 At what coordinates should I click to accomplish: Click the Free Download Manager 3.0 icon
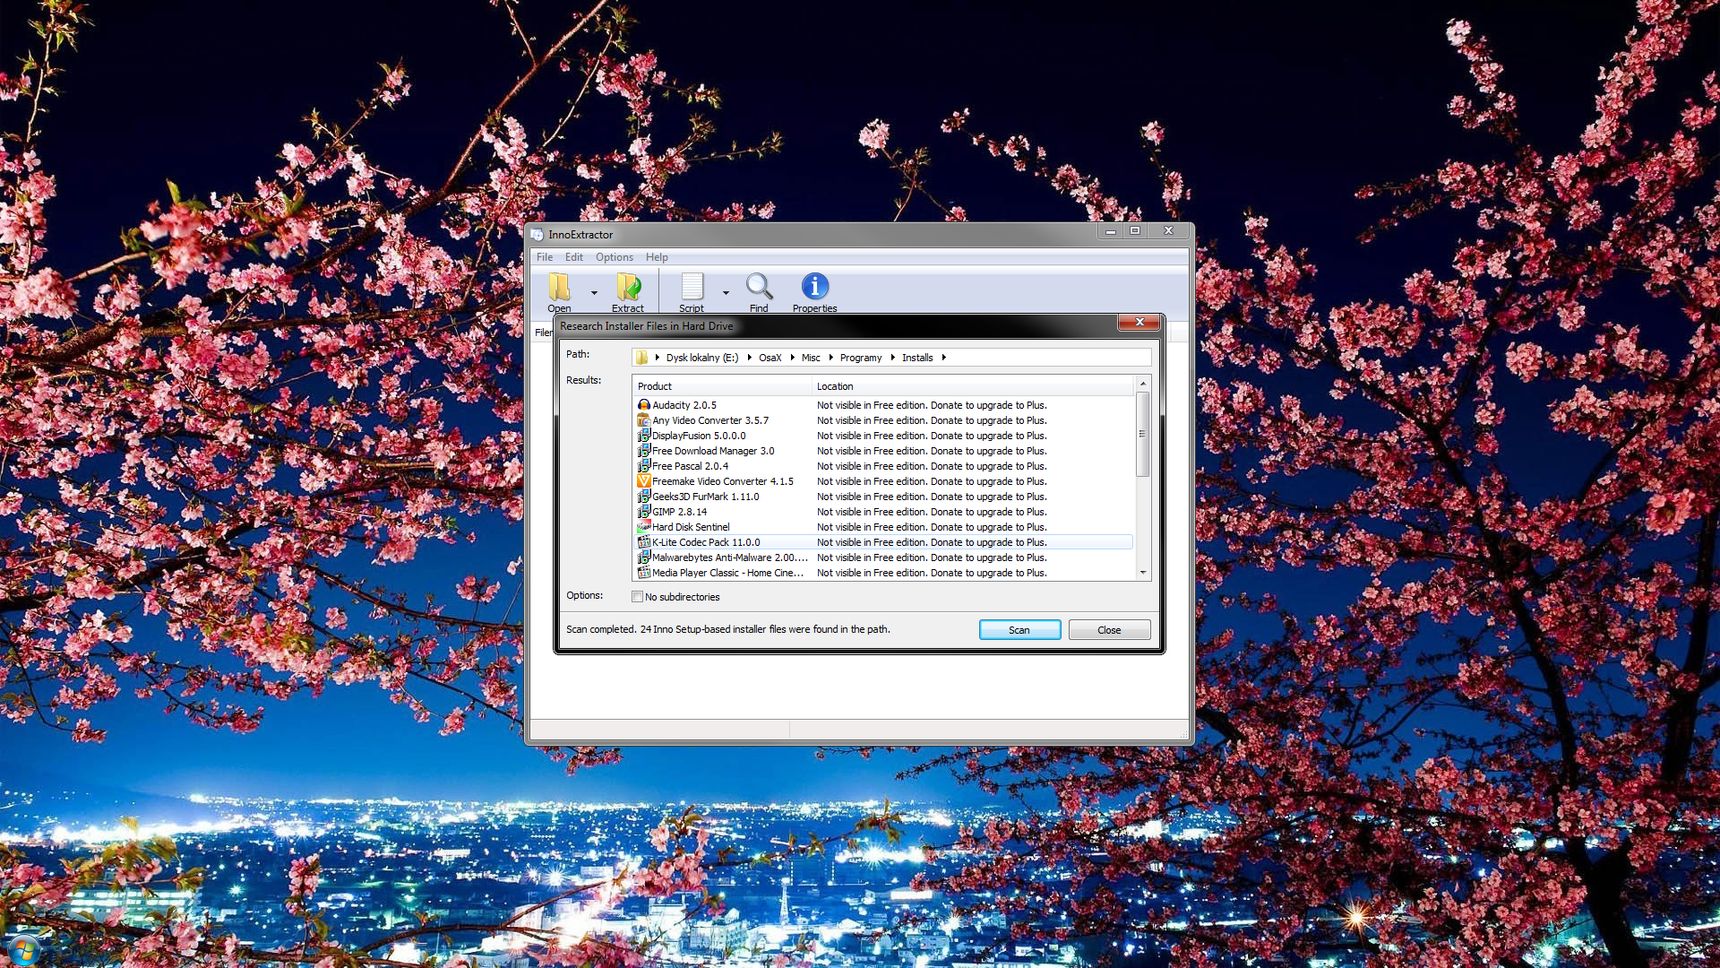[644, 451]
